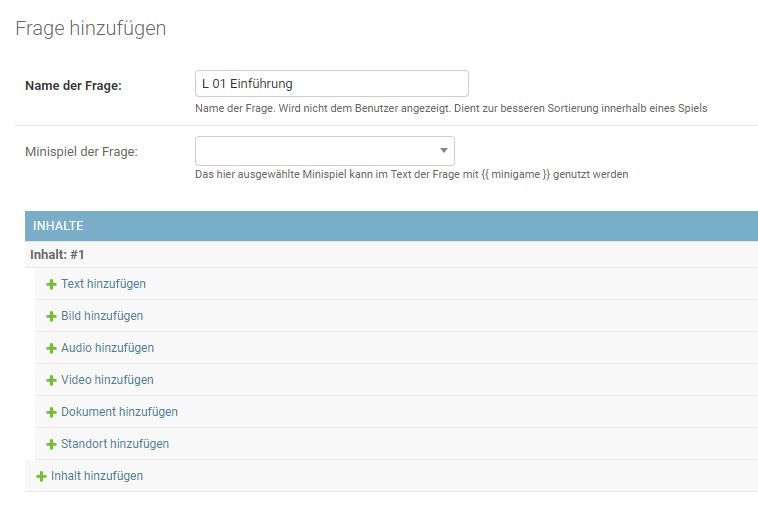Click the Name der Frage label
The width and height of the screenshot is (758, 531).
click(x=73, y=86)
